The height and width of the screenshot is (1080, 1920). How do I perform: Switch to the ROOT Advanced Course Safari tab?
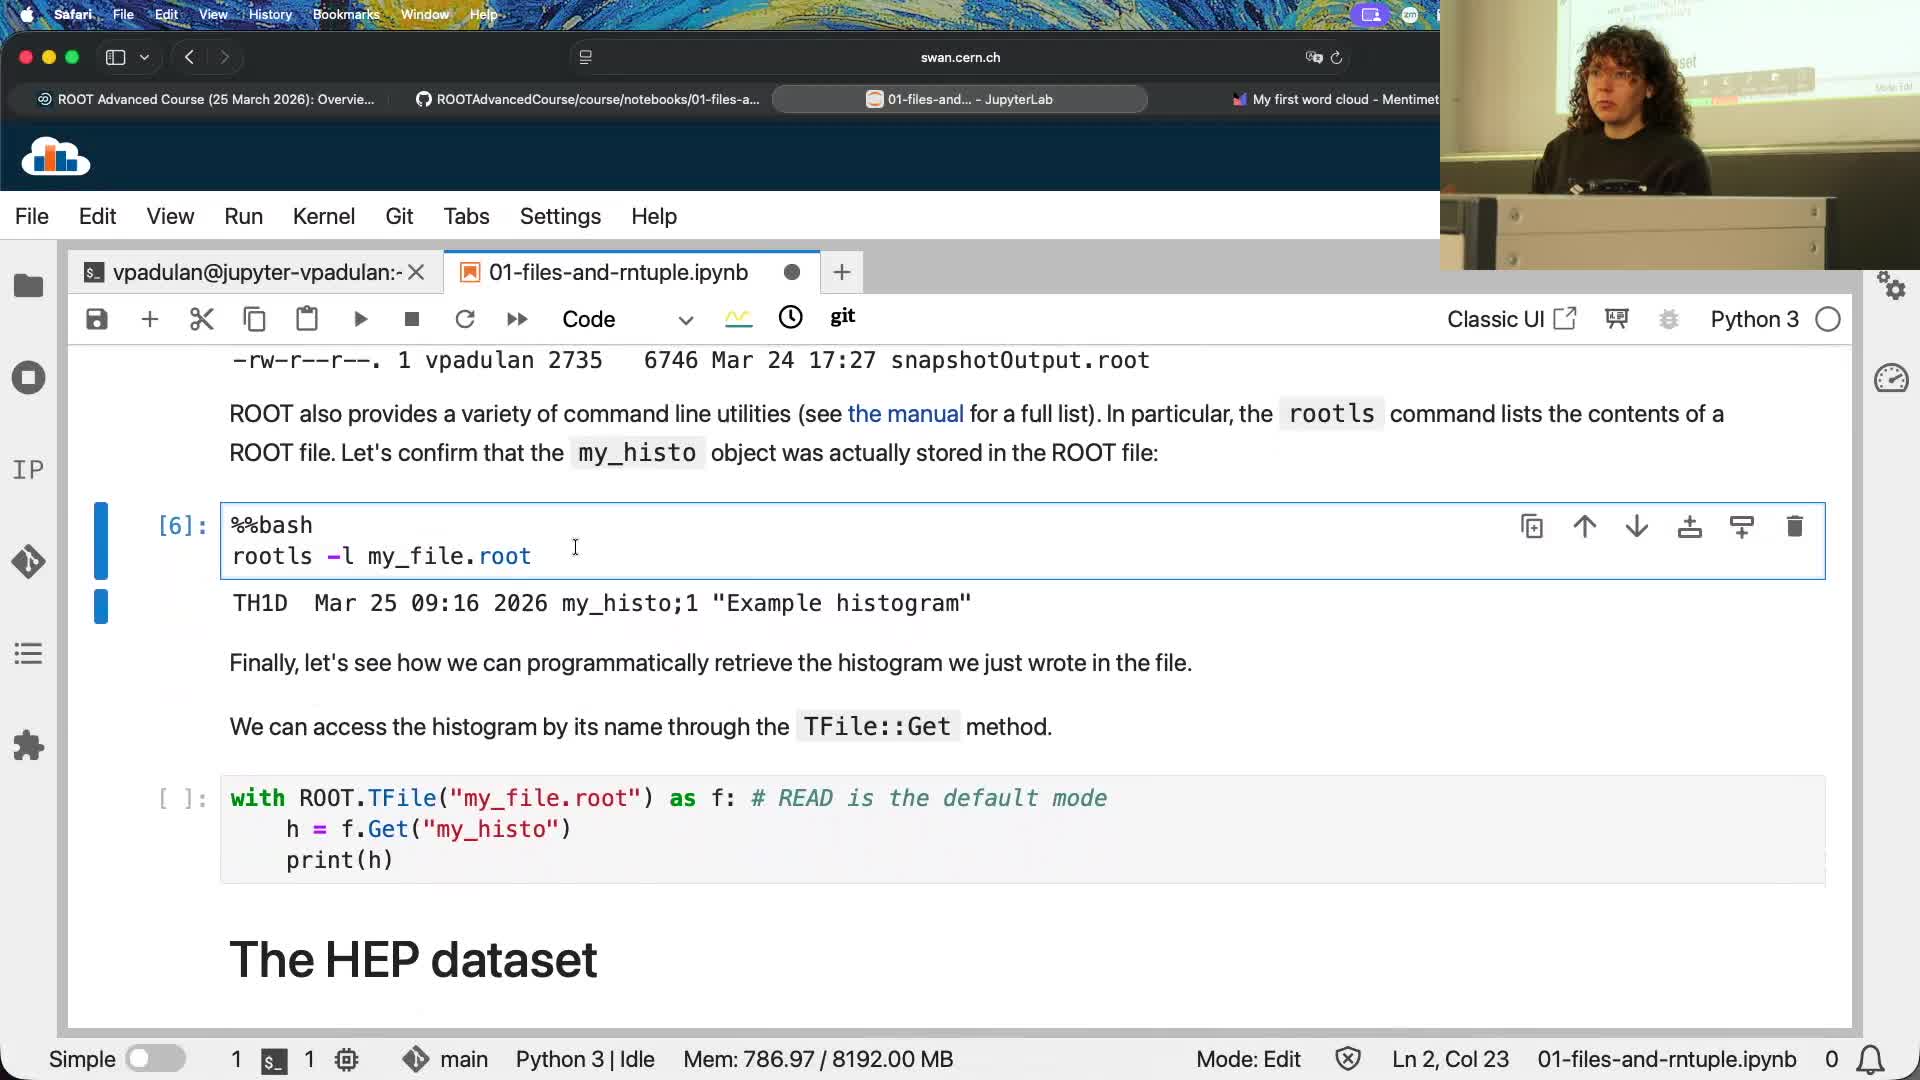pos(206,99)
